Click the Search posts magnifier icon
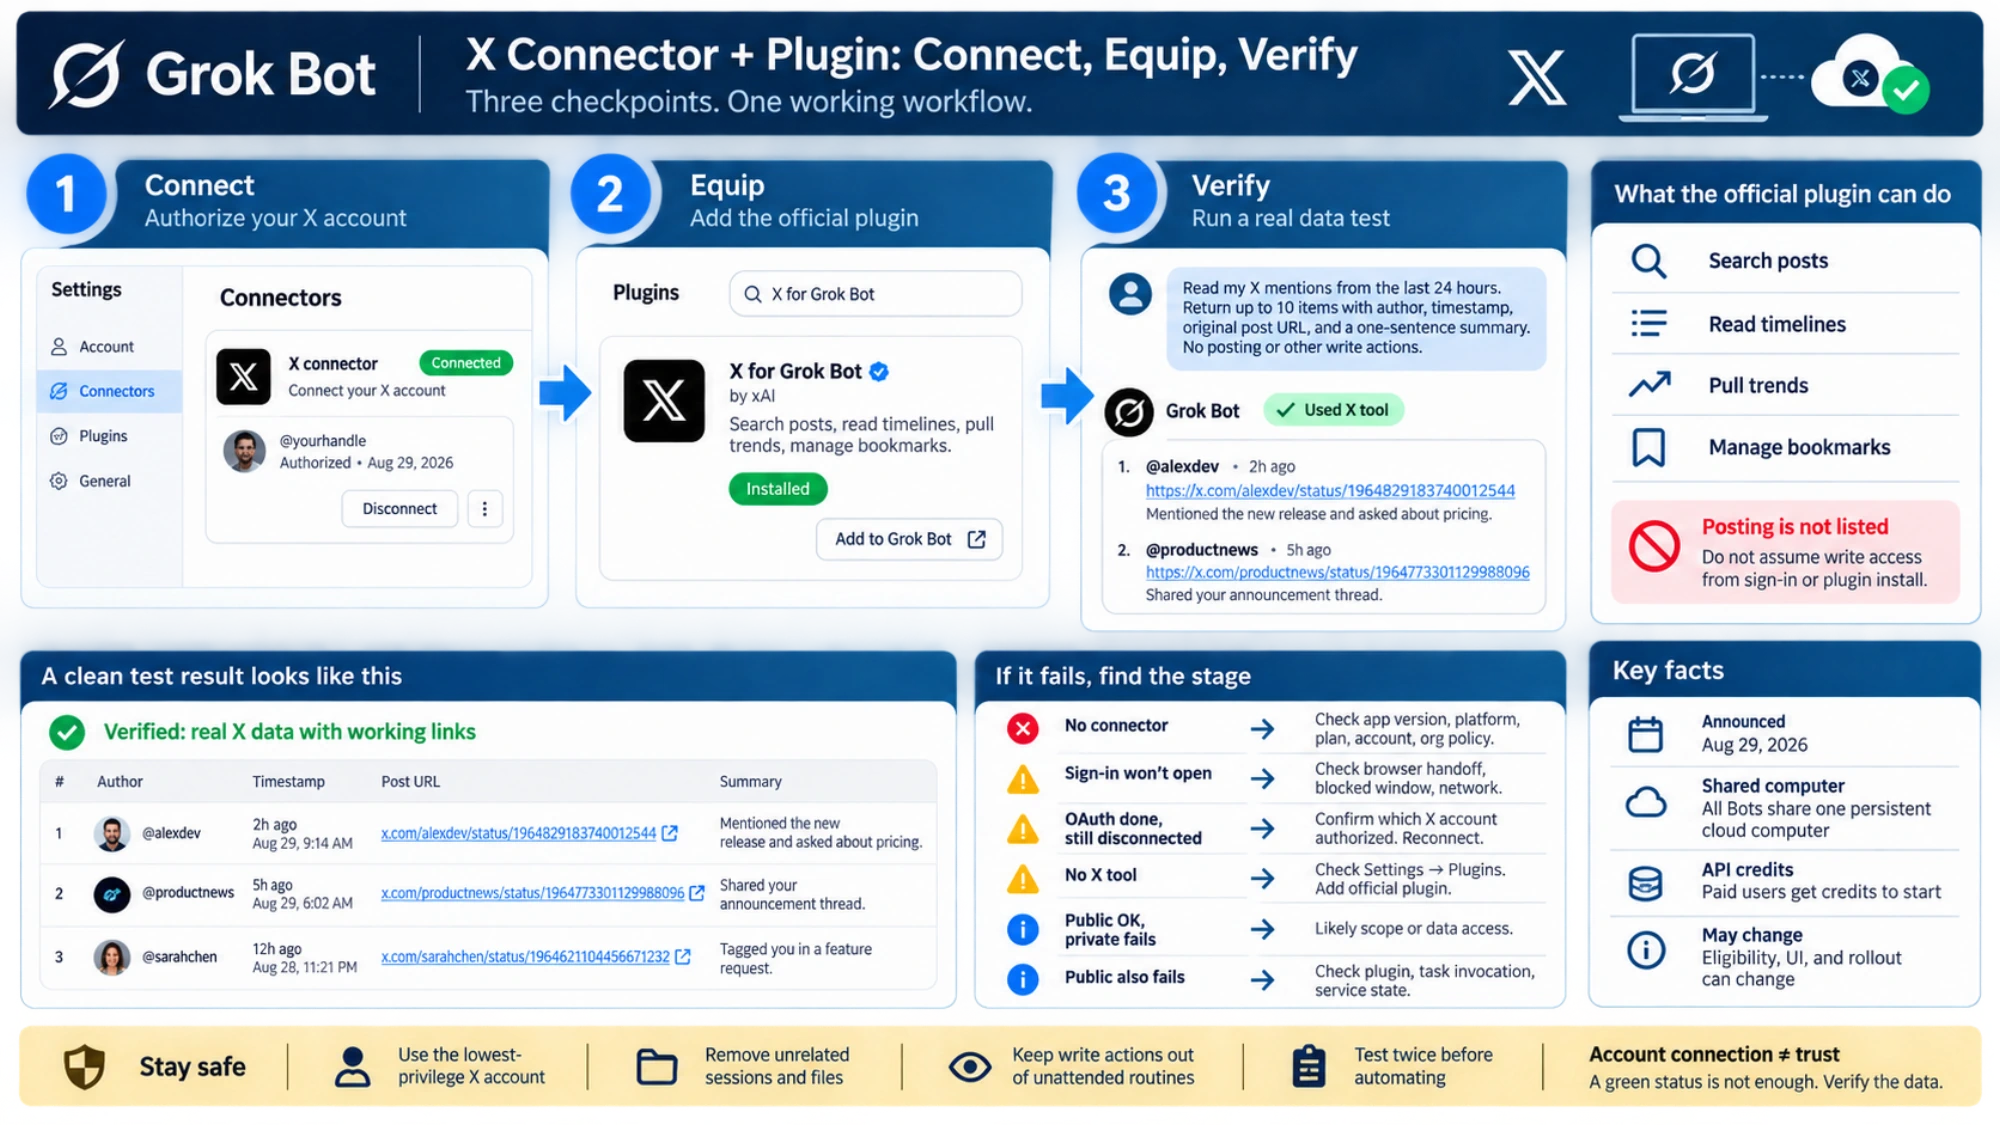2000x1125 pixels. [x=1648, y=261]
